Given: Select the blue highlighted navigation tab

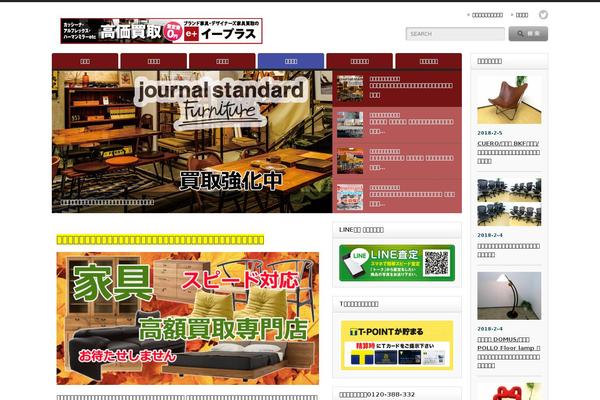Looking at the screenshot, I should 291,61.
